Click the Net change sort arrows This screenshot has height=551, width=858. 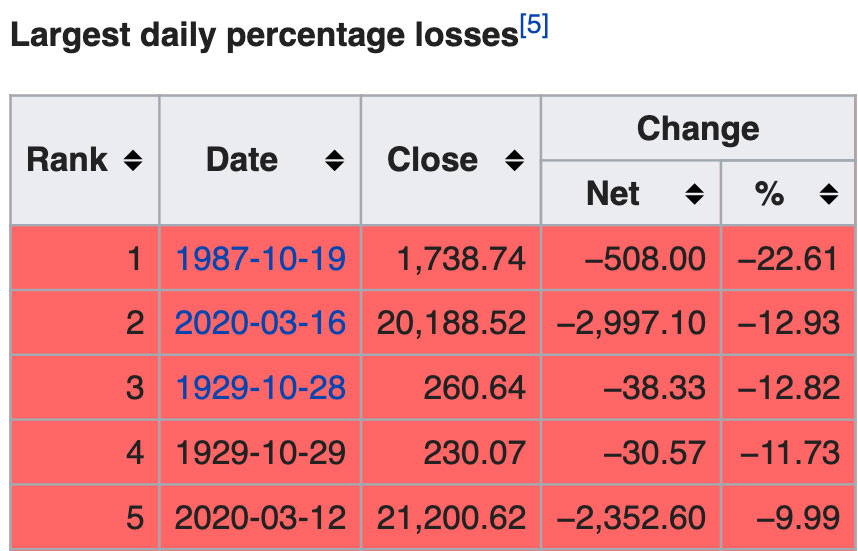[694, 194]
